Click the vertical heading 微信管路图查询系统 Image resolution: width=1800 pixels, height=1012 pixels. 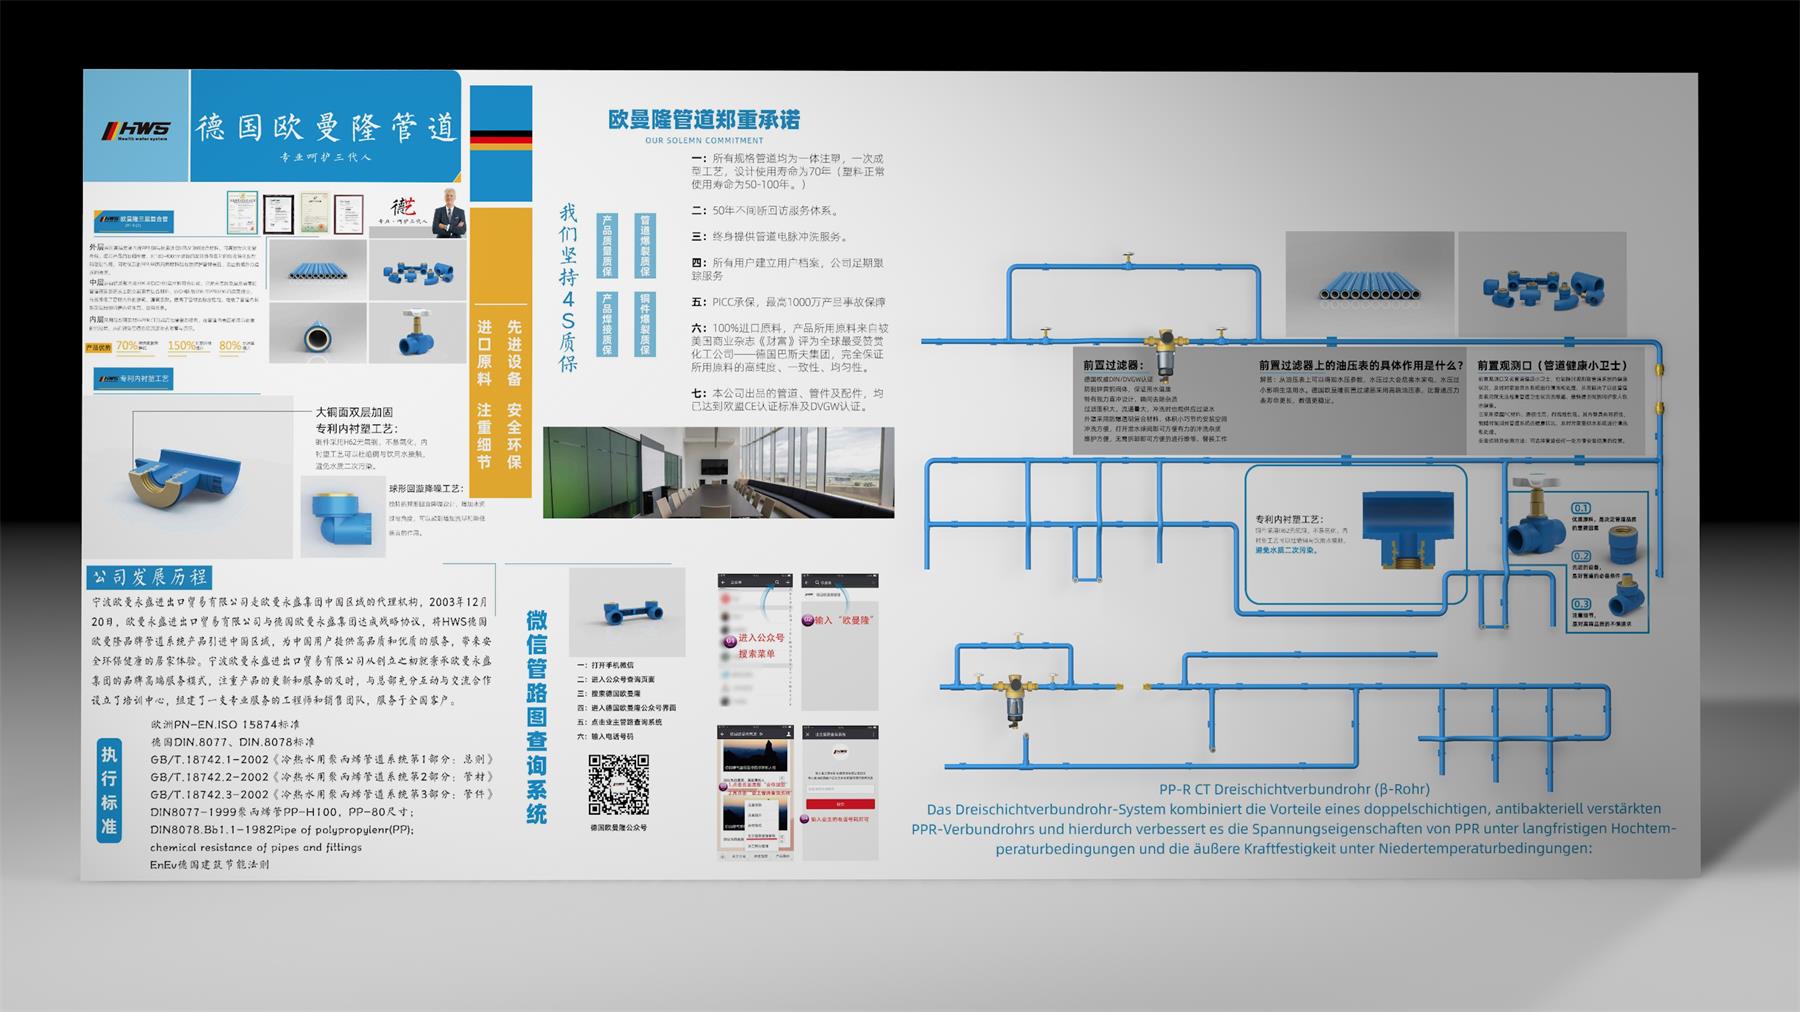[537, 717]
